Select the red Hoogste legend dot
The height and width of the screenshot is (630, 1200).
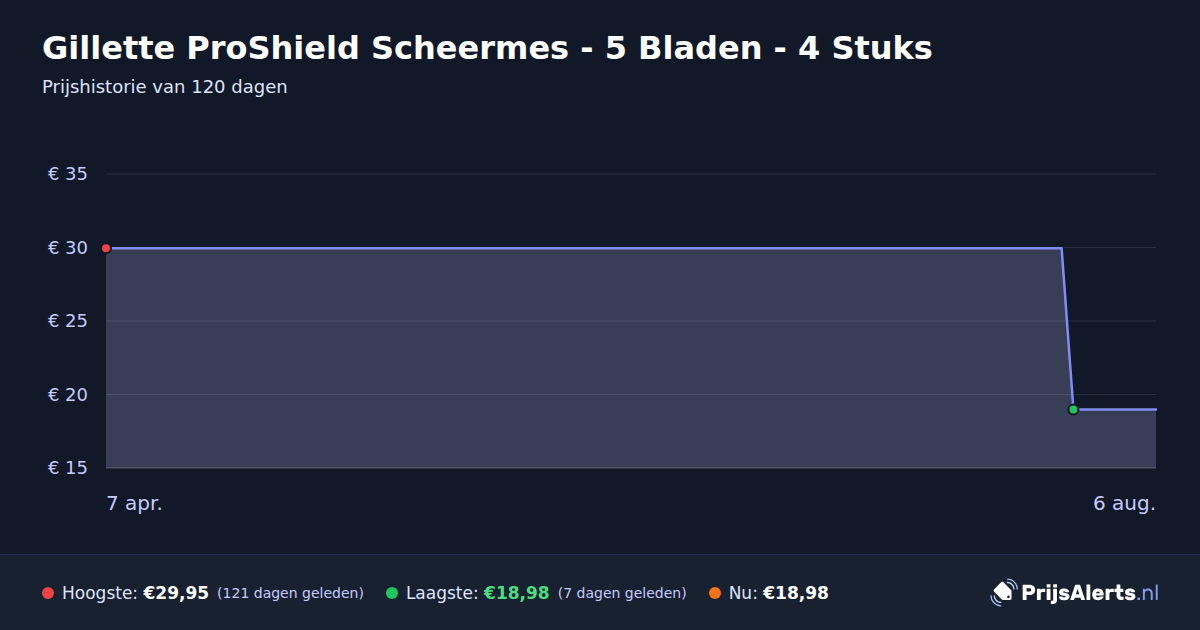(48, 593)
